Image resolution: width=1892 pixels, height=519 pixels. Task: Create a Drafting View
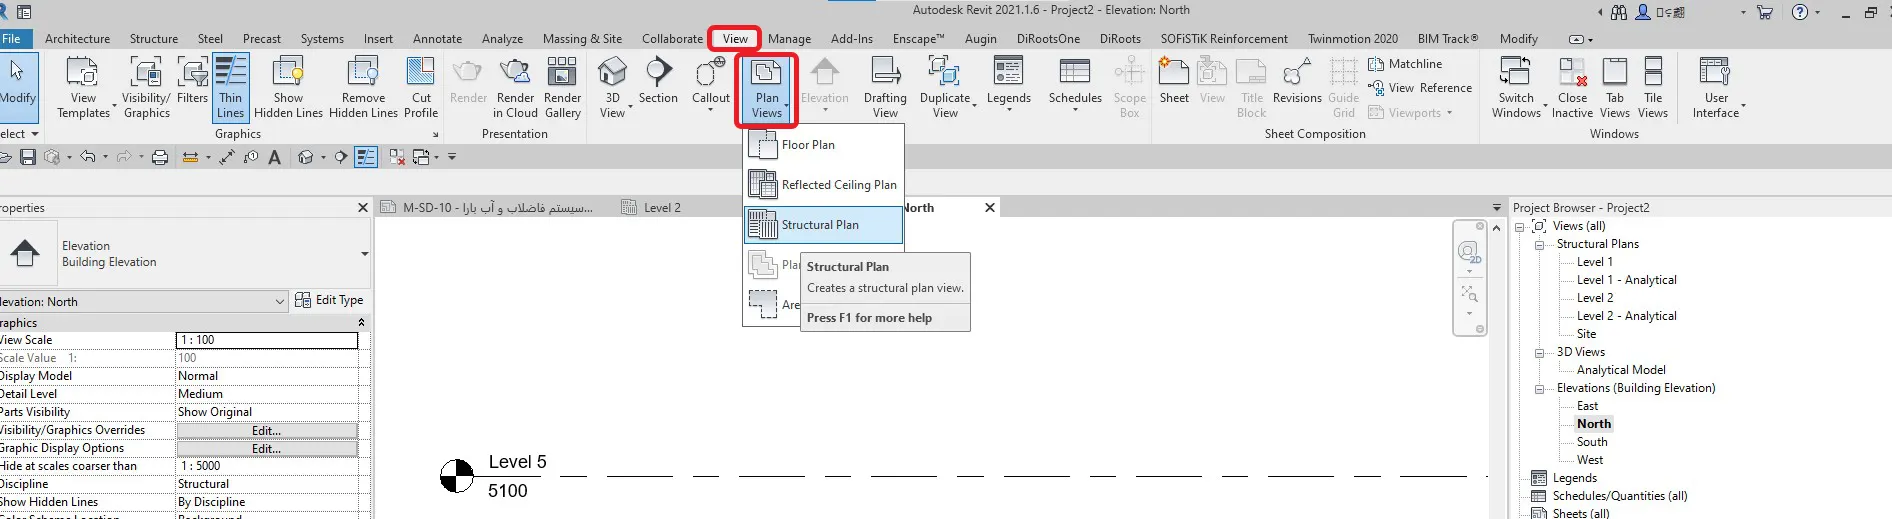pyautogui.click(x=885, y=87)
